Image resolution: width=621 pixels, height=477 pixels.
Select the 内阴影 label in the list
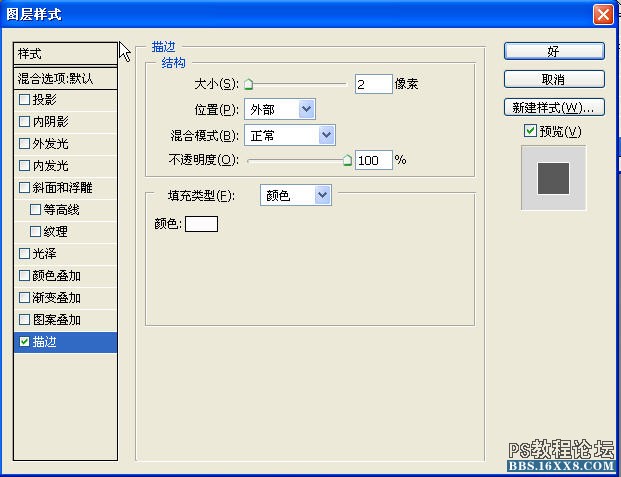click(x=50, y=122)
